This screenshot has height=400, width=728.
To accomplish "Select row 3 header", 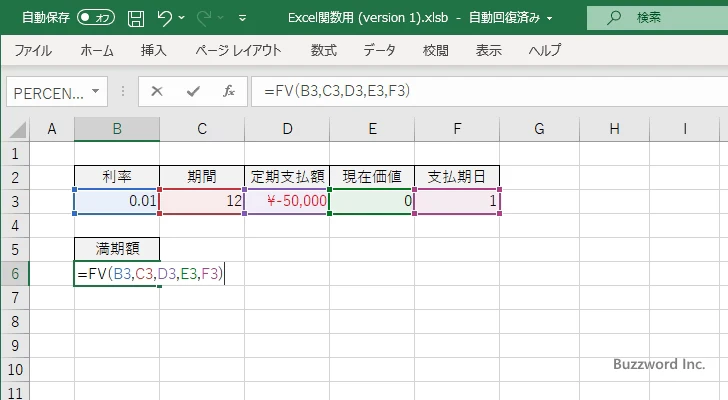I will [15, 201].
